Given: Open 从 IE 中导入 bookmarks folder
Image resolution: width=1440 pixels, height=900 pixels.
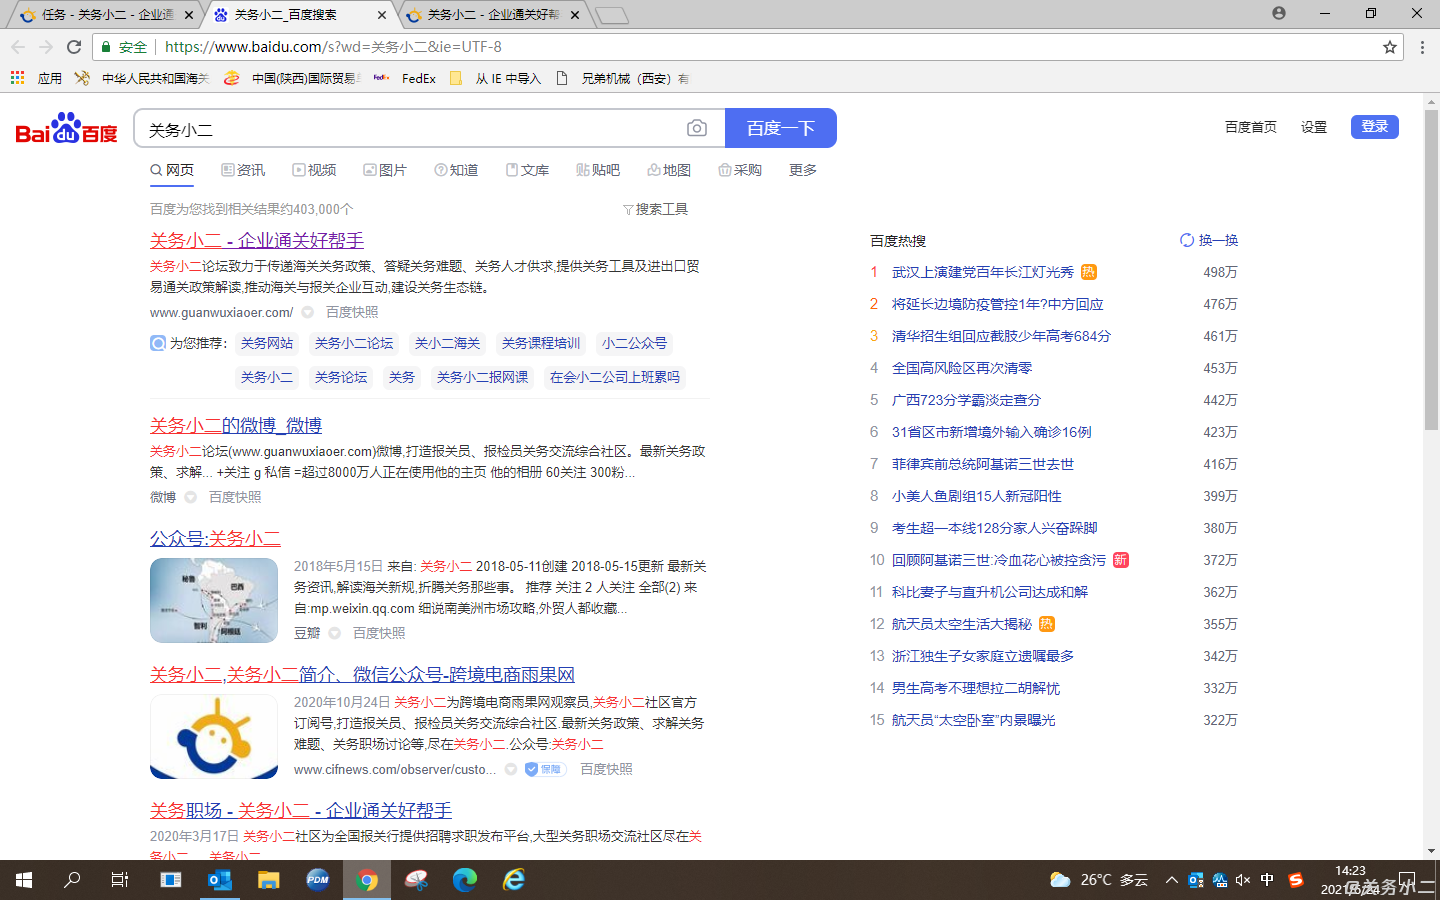Looking at the screenshot, I should pos(496,78).
